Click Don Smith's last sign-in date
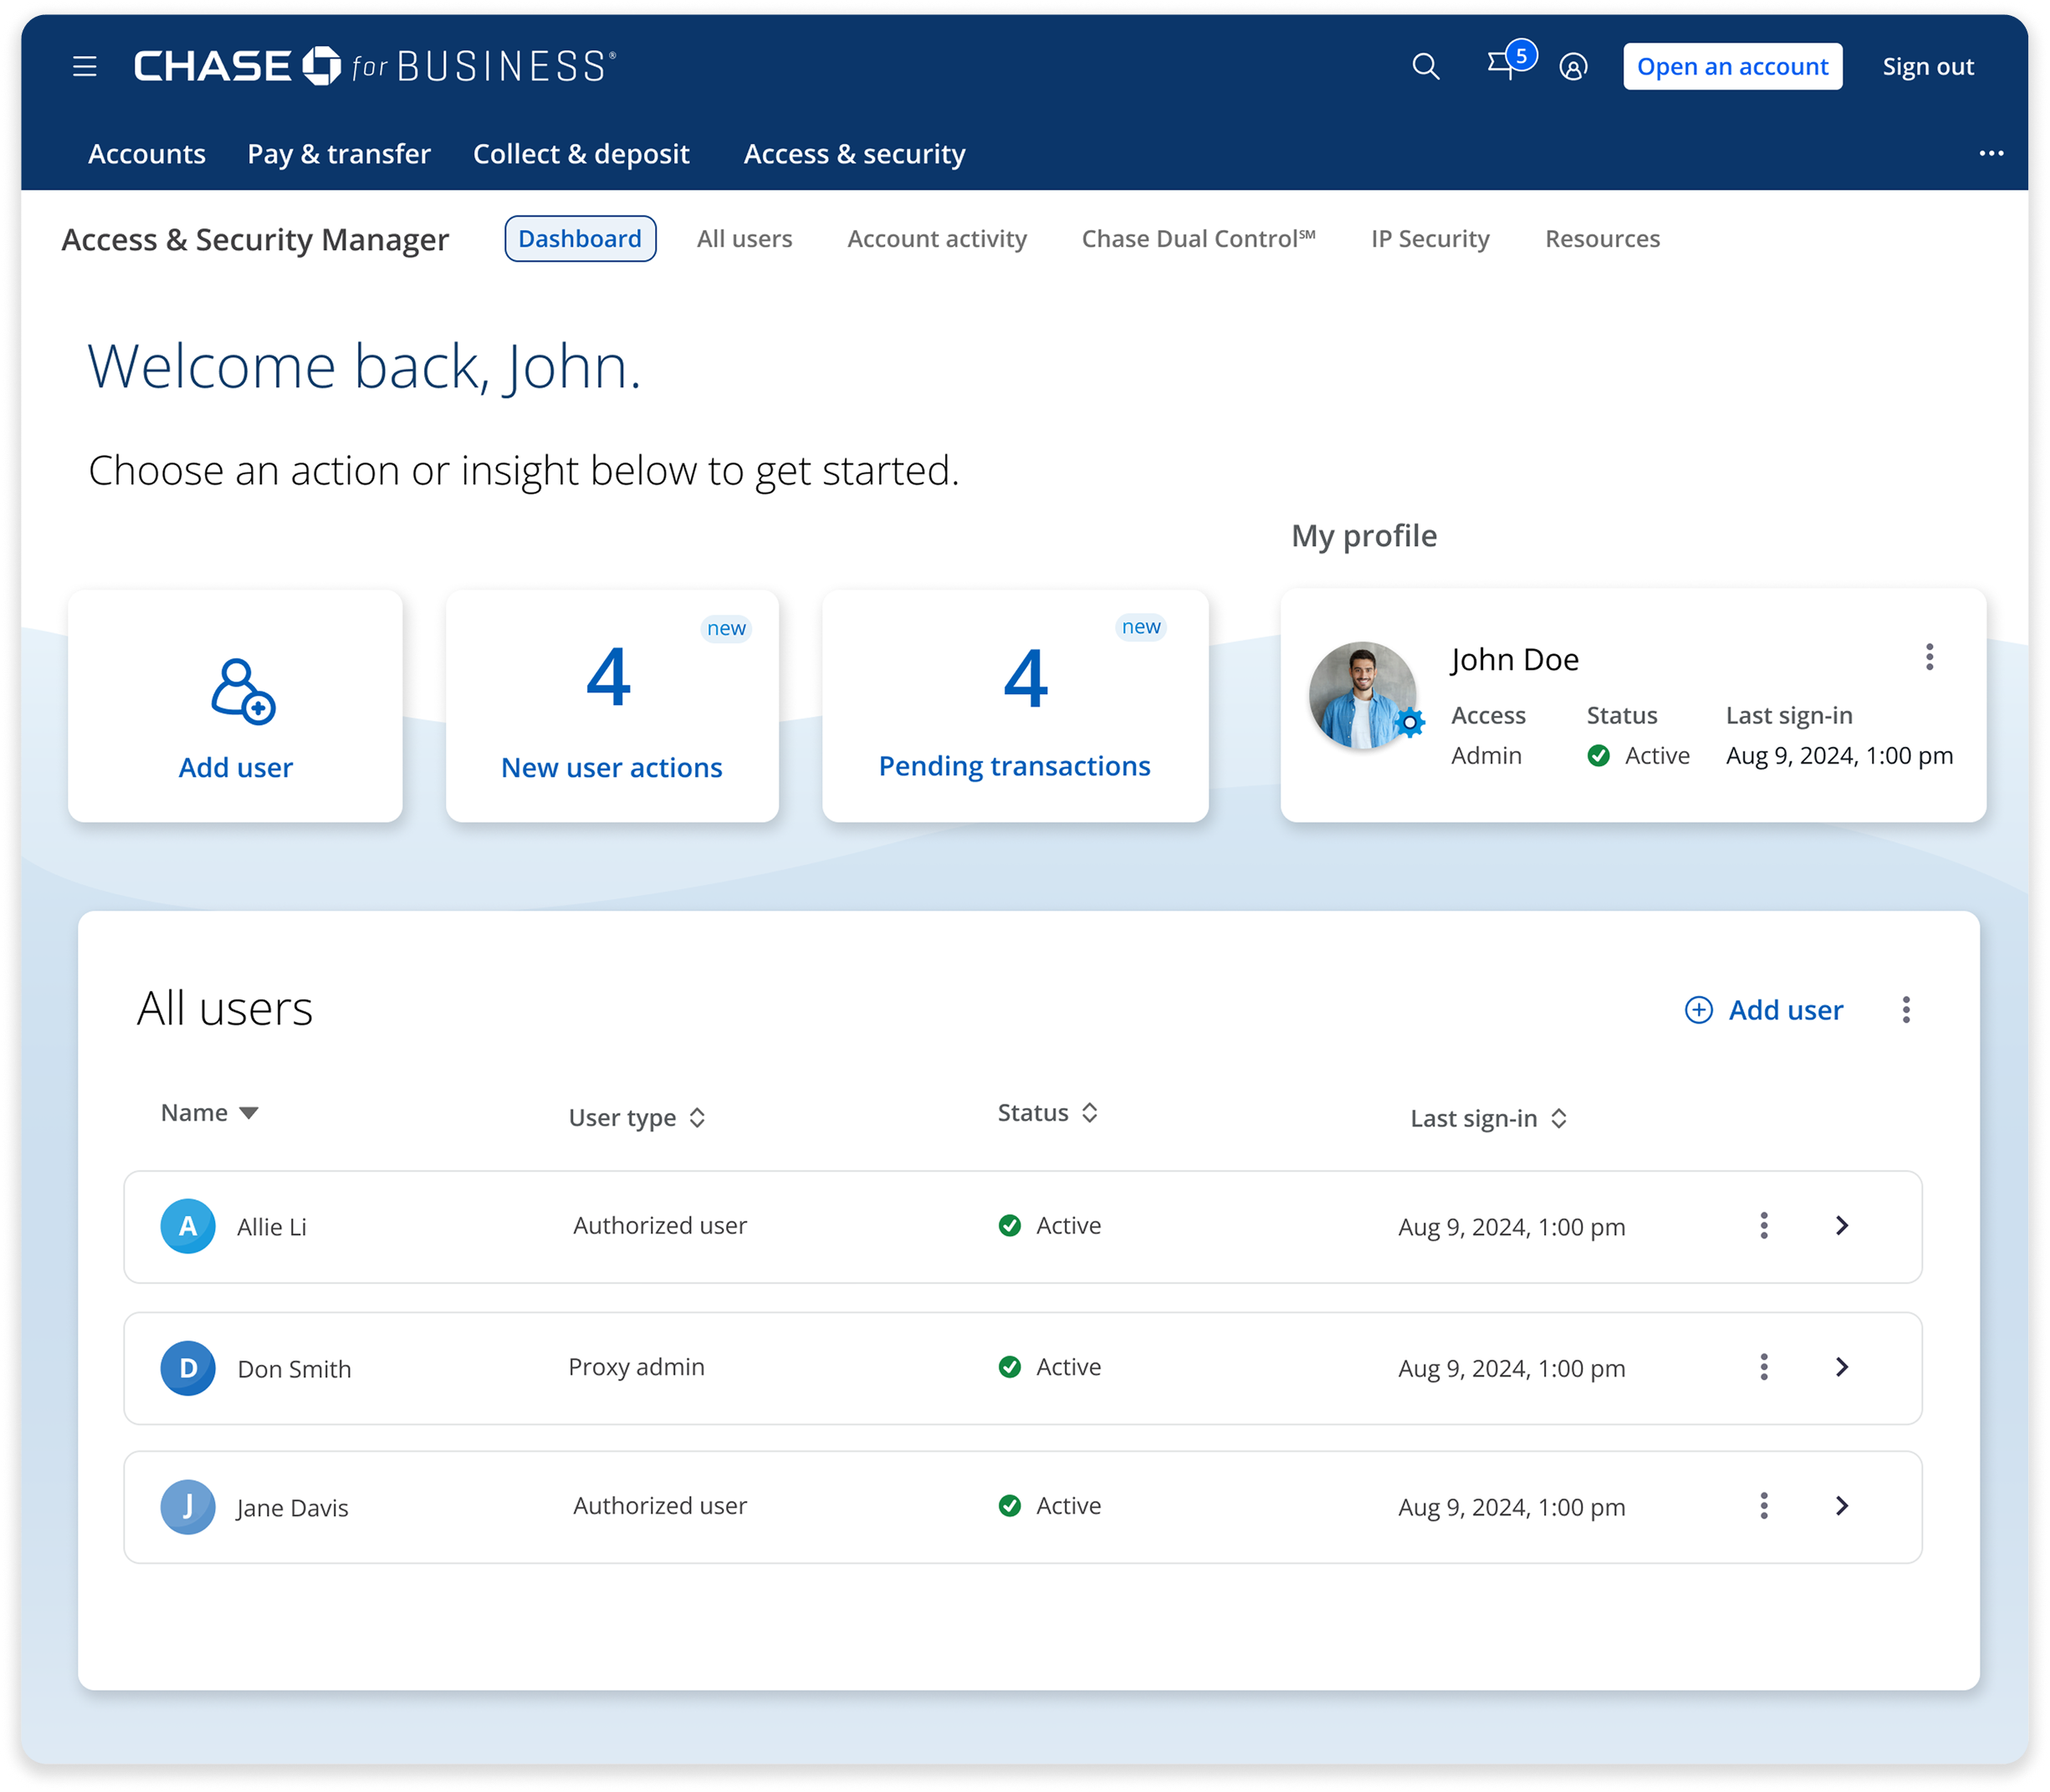This screenshot has height=1792, width=2050. pyautogui.click(x=1511, y=1368)
